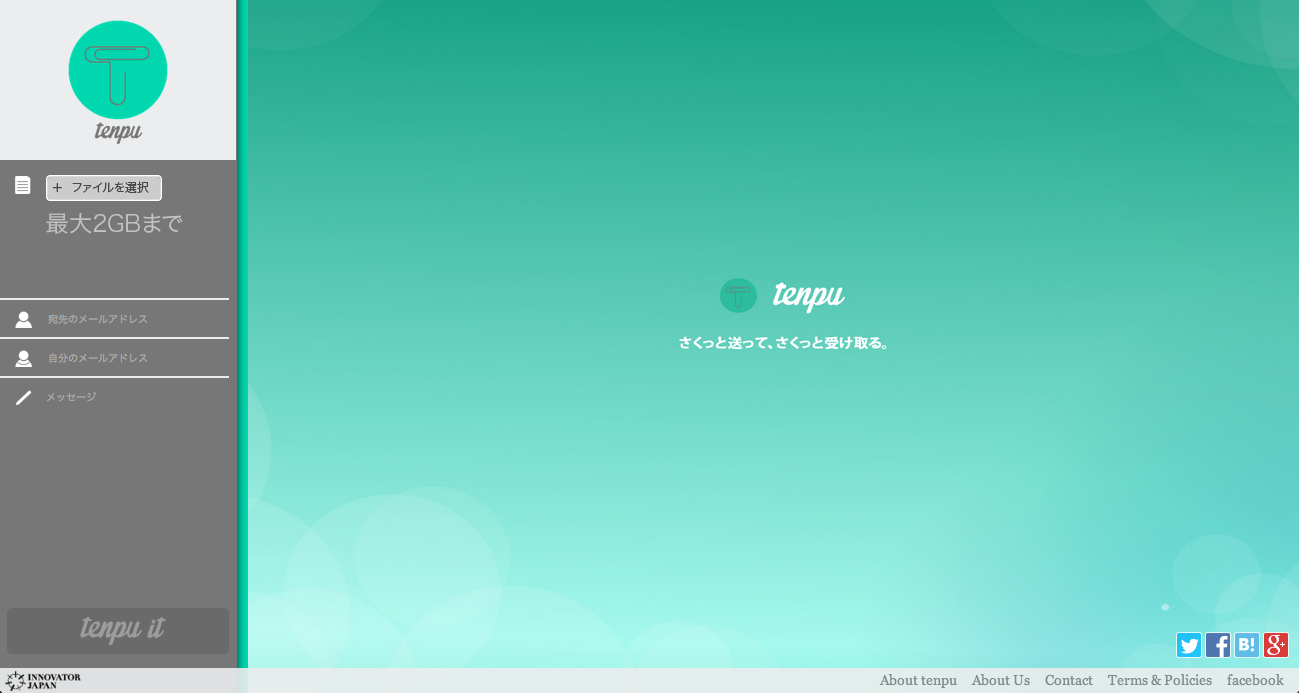The height and width of the screenshot is (693, 1299).
Task: Click the document file icon in sidebar
Action: click(x=23, y=186)
